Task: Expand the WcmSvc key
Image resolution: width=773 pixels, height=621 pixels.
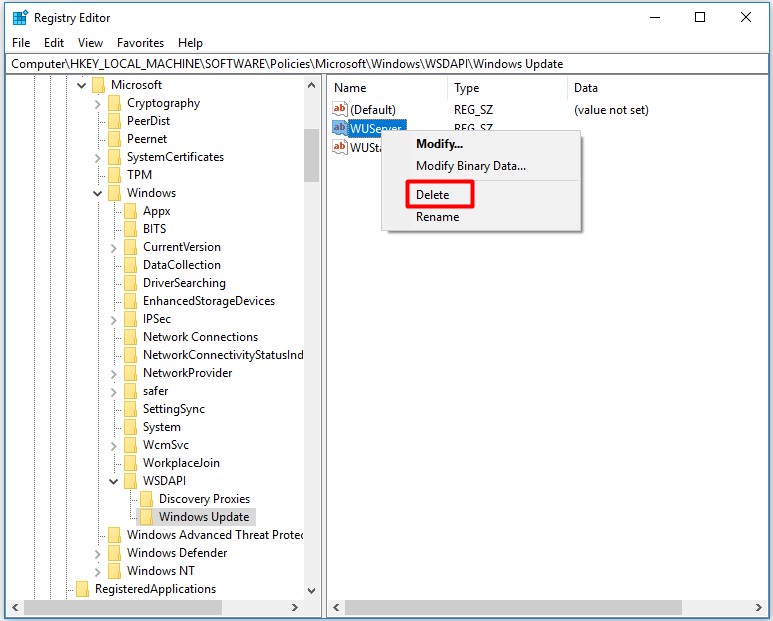Action: coord(114,446)
